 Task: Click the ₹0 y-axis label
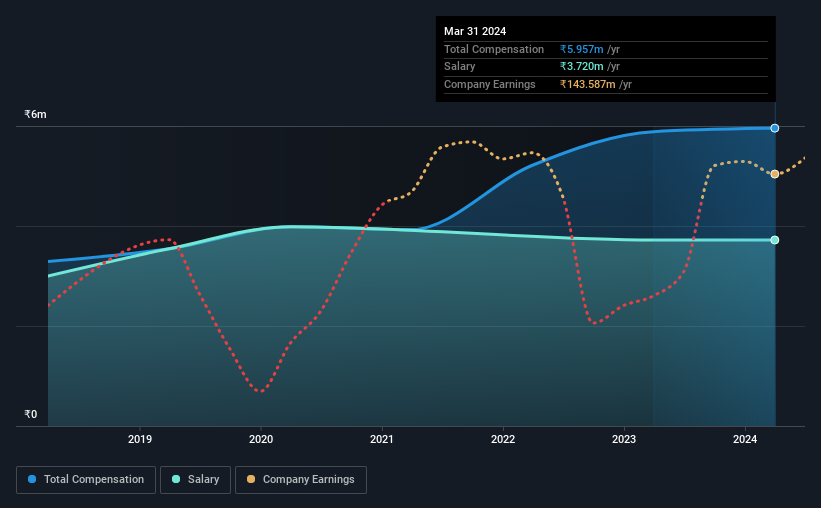(x=30, y=414)
